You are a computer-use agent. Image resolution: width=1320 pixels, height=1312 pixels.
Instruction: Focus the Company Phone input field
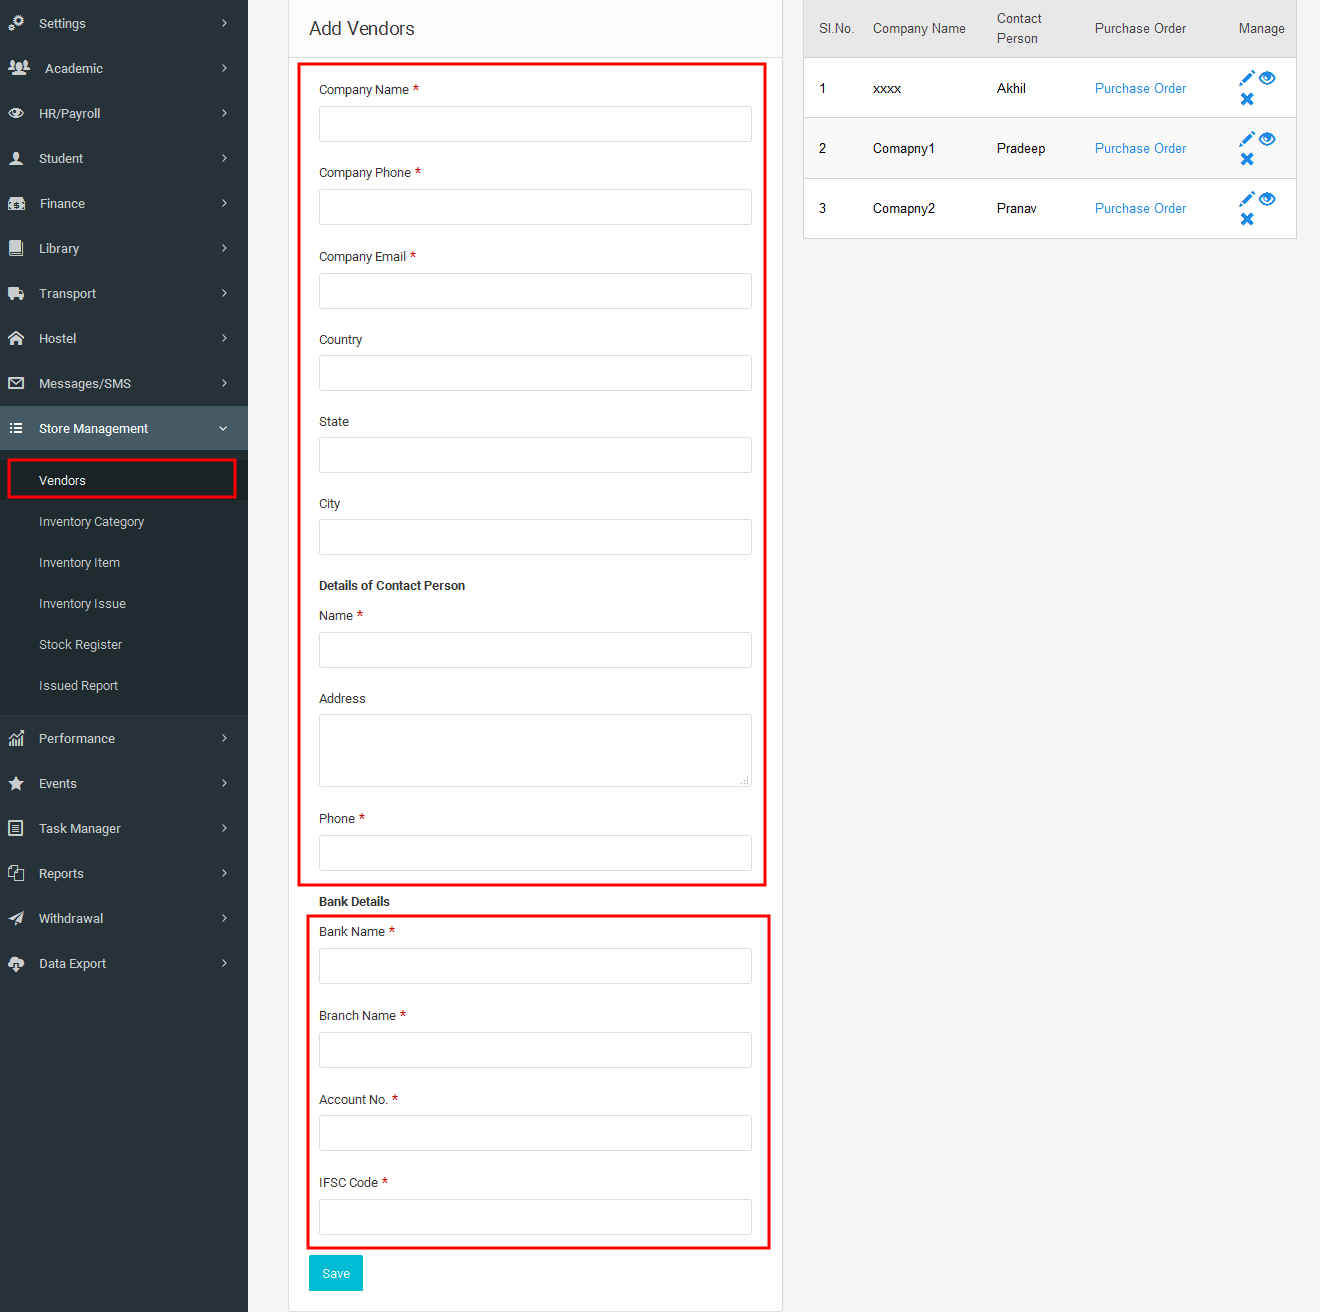tap(535, 207)
